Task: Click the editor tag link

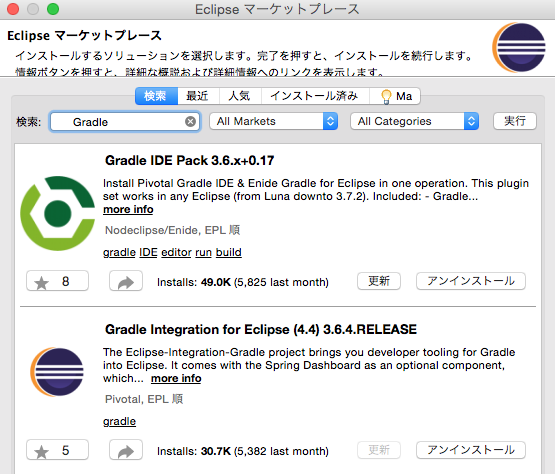Action: 176,252
